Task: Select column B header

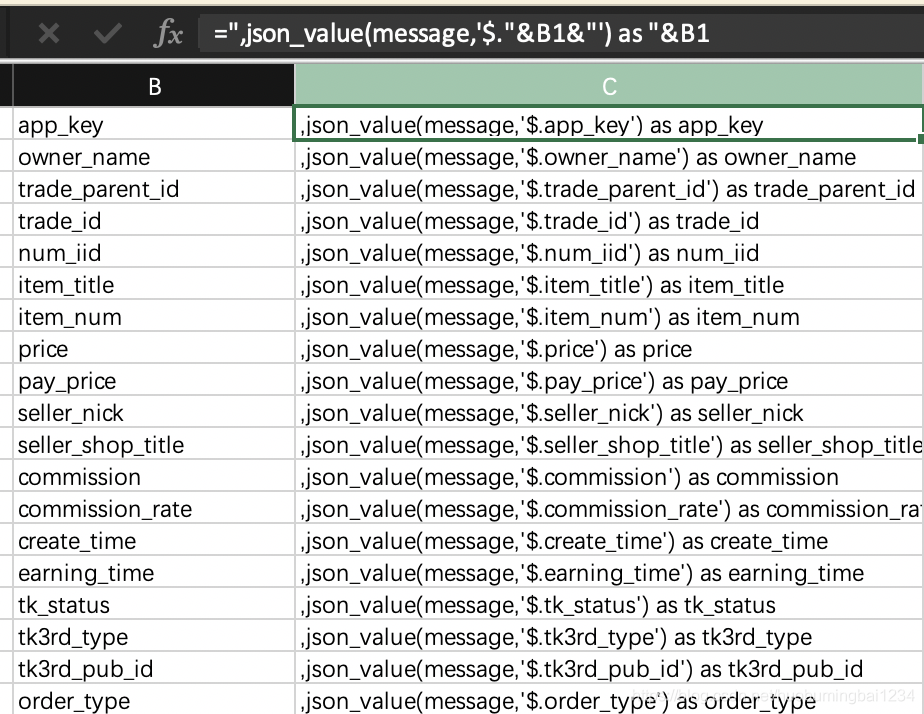Action: pyautogui.click(x=154, y=86)
